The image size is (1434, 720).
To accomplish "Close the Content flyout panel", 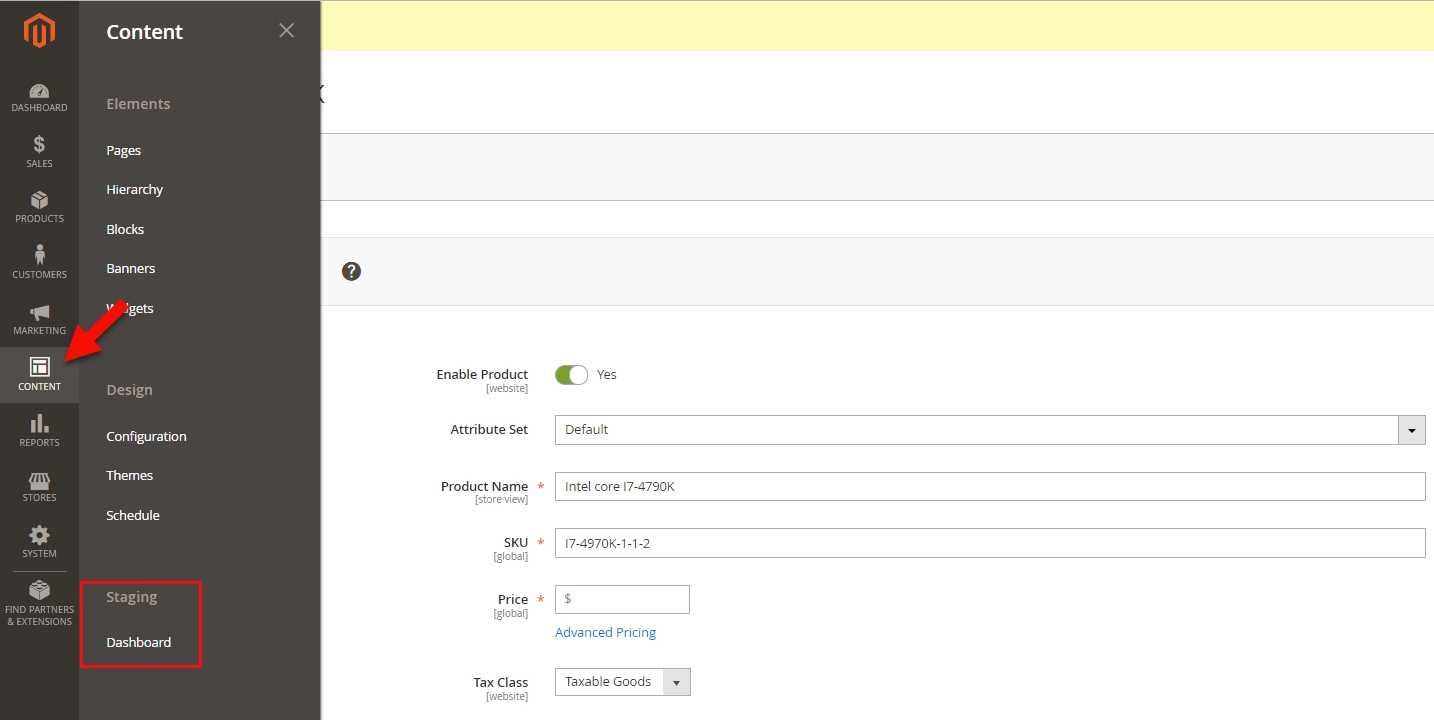I will (x=286, y=31).
